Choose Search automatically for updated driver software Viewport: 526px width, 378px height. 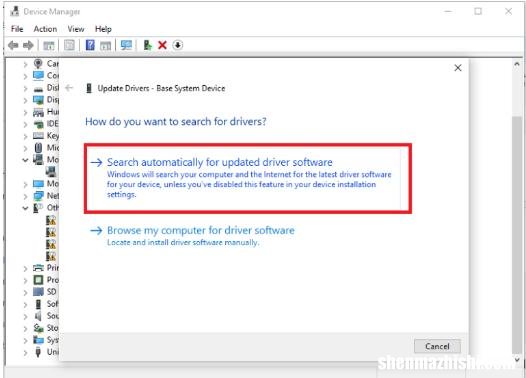tap(248, 178)
